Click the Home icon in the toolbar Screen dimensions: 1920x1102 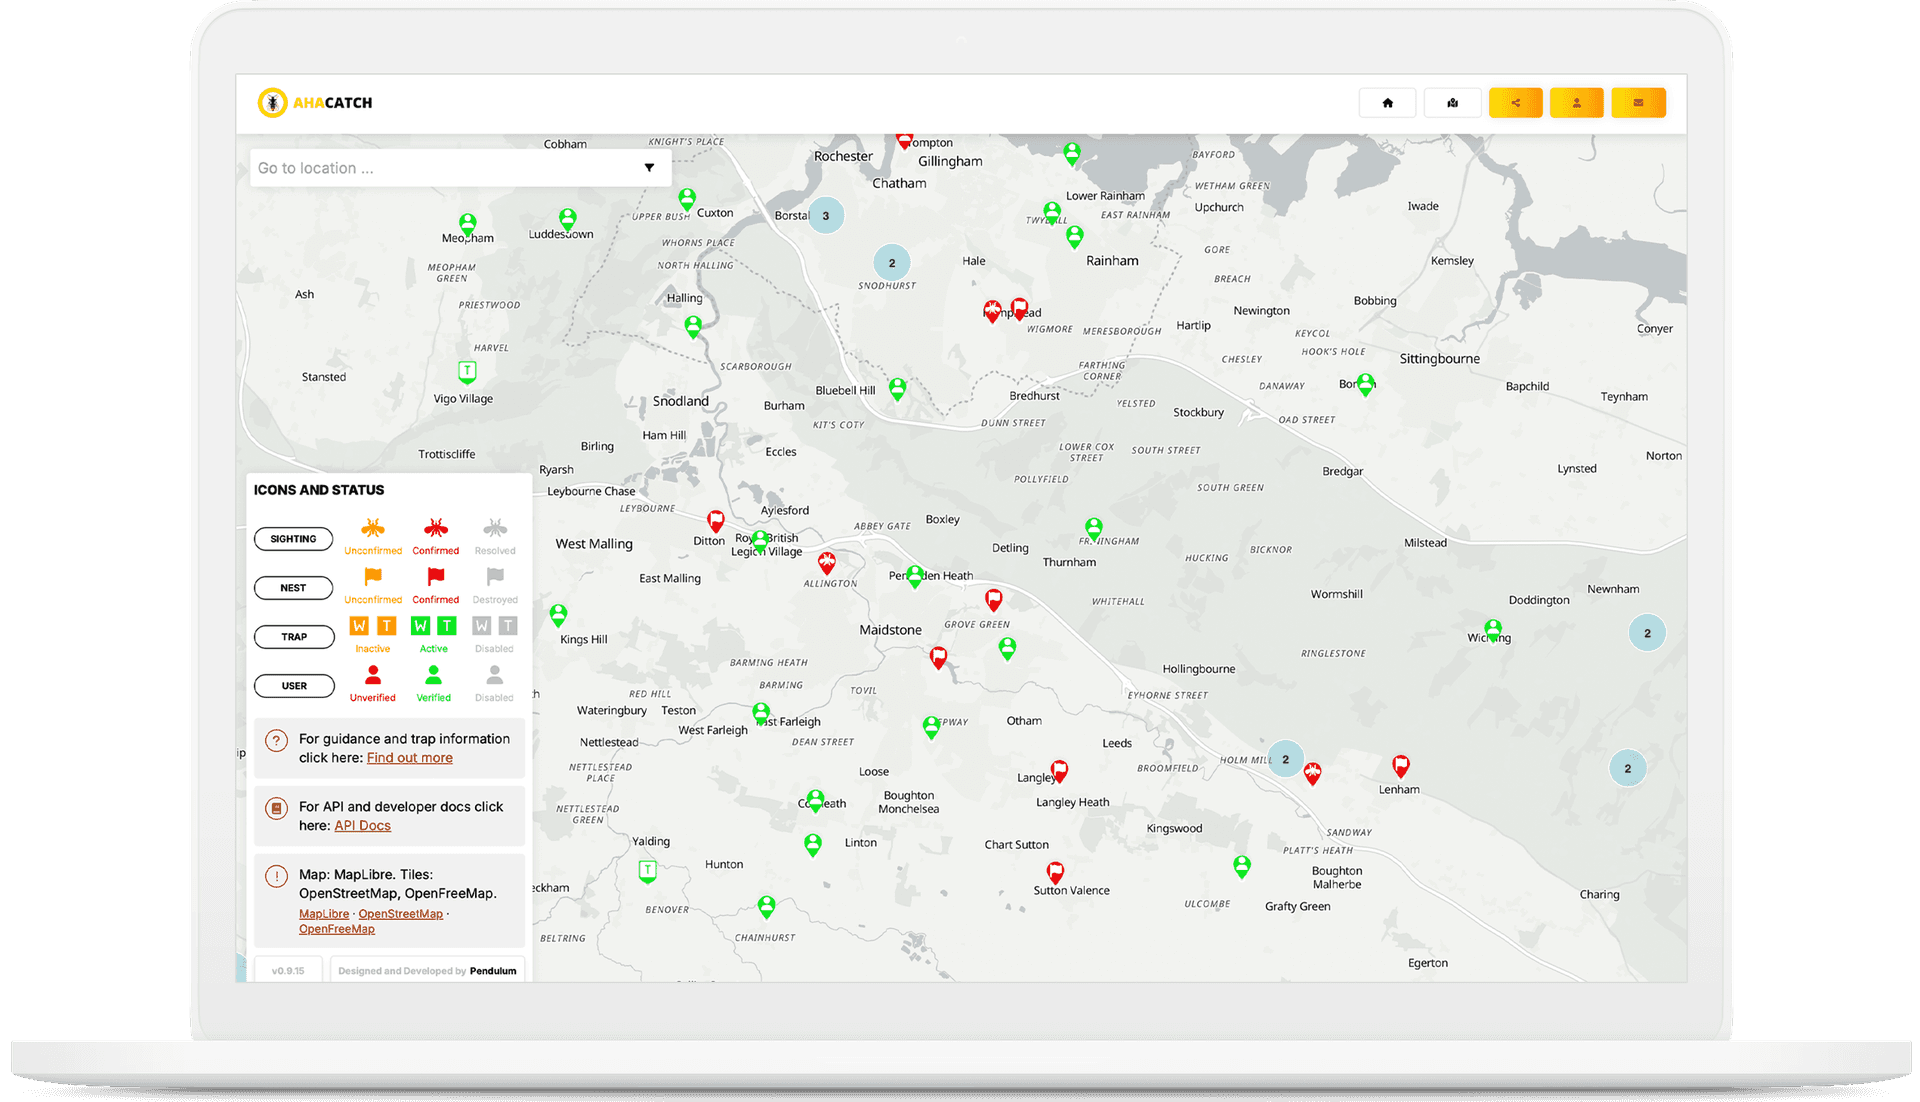1386,102
